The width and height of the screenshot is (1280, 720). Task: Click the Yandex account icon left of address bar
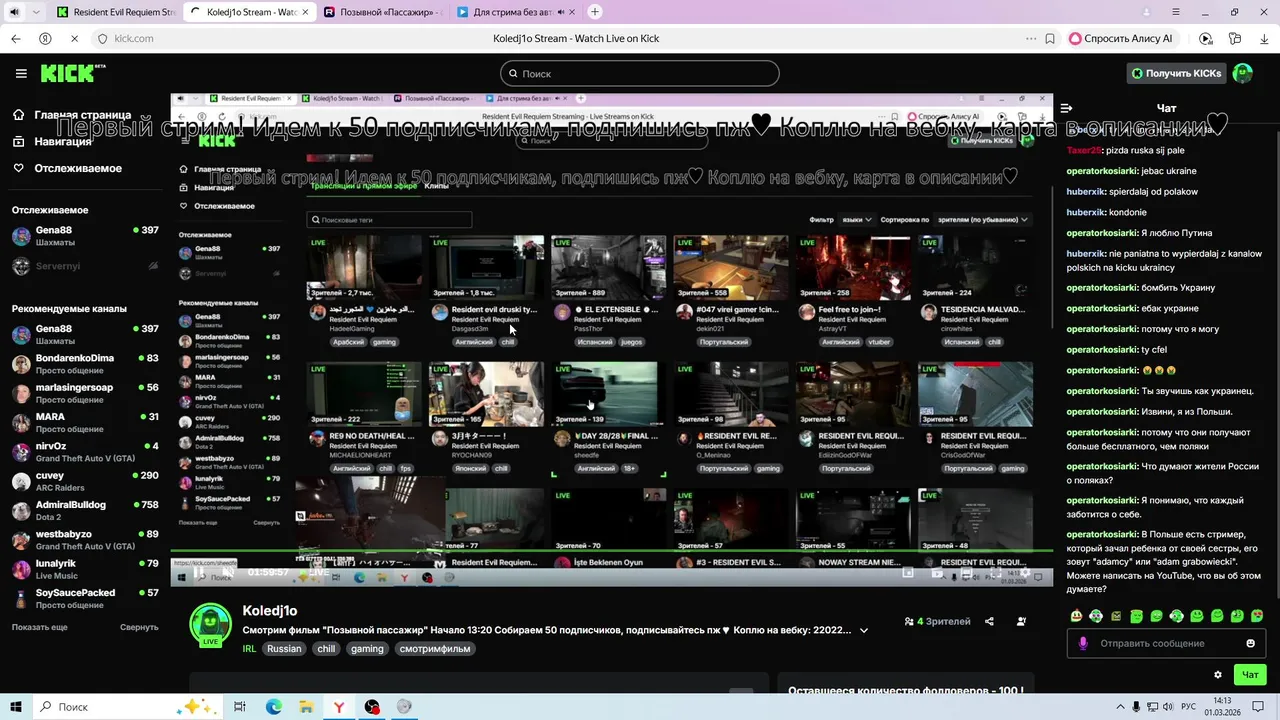point(45,38)
